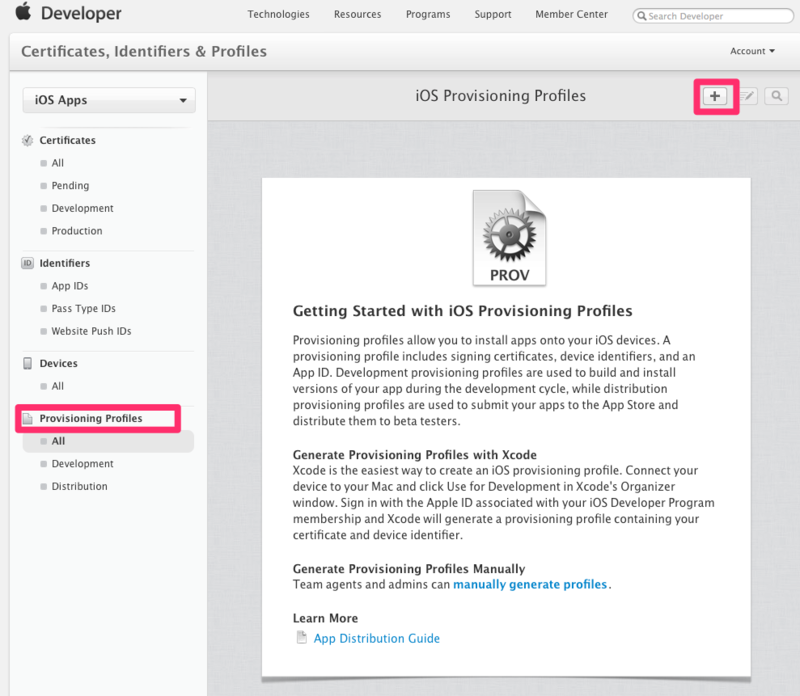
Task: Open the Technologies menu
Action: point(279,14)
